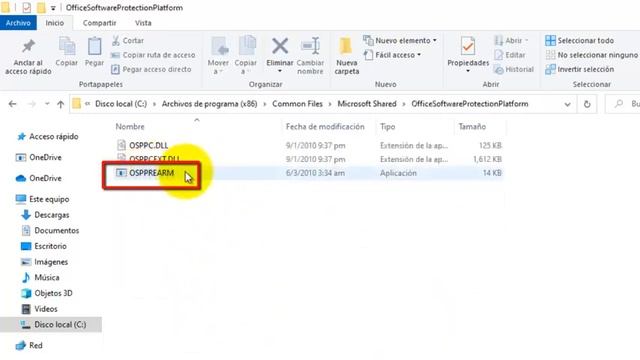
Task: Open Vídeos in sidebar
Action: [x=40, y=309]
